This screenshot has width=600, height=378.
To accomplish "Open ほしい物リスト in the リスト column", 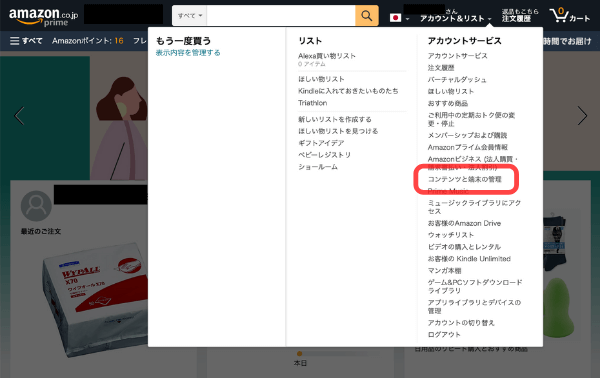I will 321,79.
